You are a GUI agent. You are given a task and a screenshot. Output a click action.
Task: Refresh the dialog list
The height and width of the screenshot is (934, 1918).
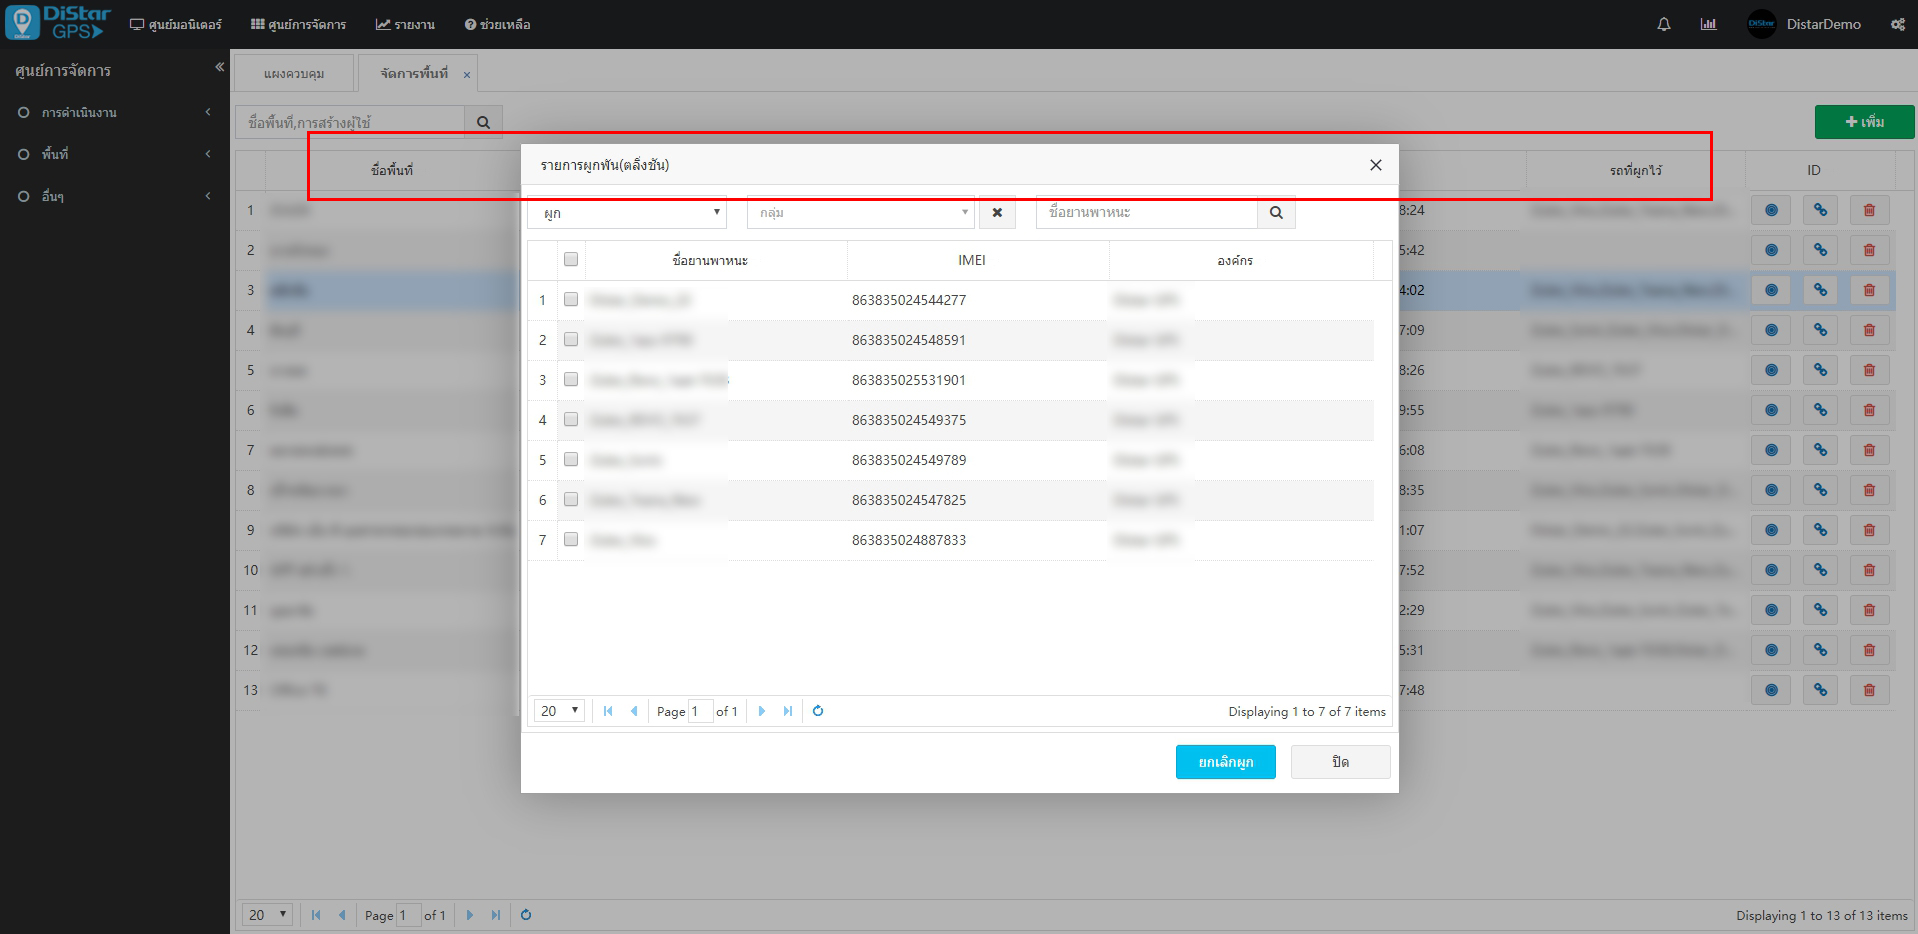coord(818,711)
